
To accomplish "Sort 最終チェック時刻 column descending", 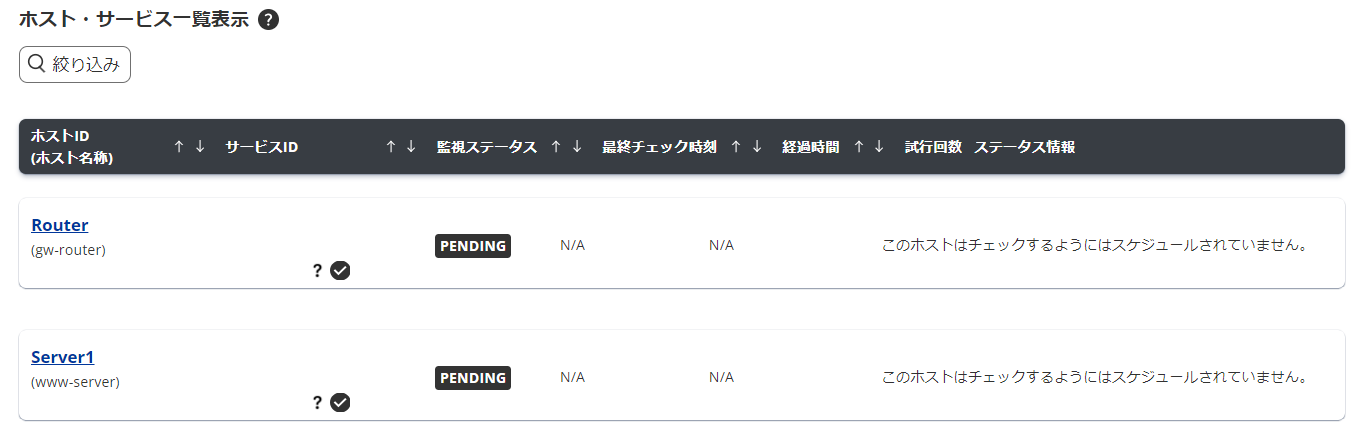I will pos(757,147).
